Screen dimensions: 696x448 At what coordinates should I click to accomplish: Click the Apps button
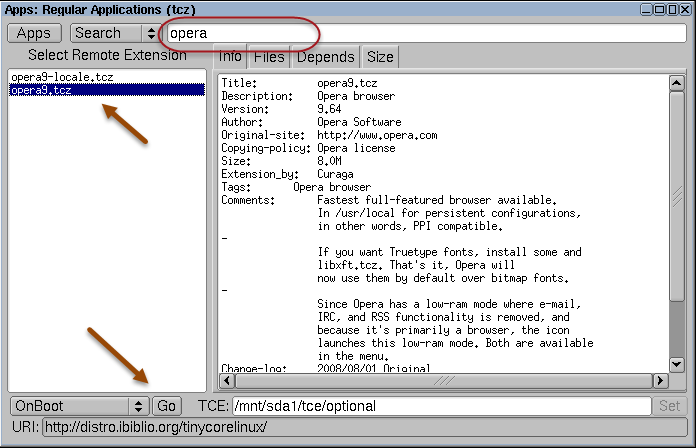click(x=34, y=33)
